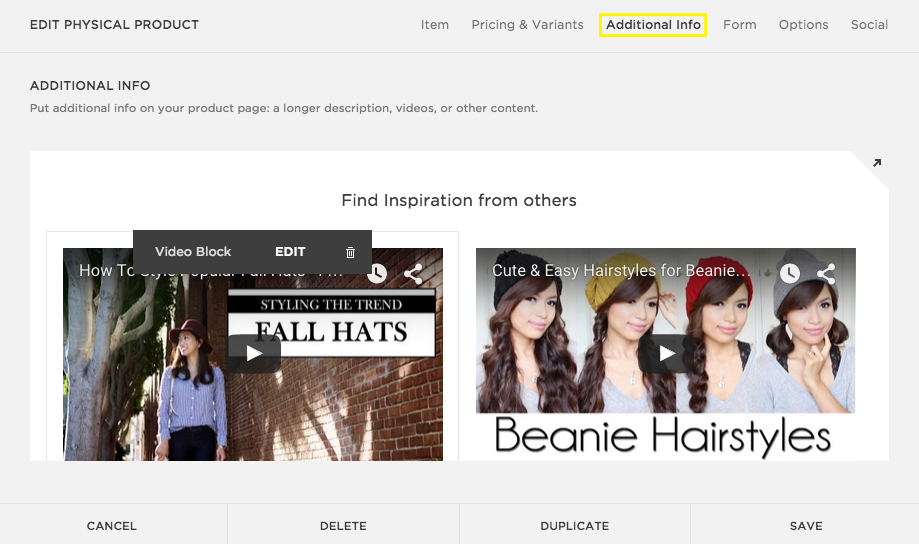This screenshot has height=544, width=919.
Task: Cancel editing the physical product
Action: click(x=112, y=525)
